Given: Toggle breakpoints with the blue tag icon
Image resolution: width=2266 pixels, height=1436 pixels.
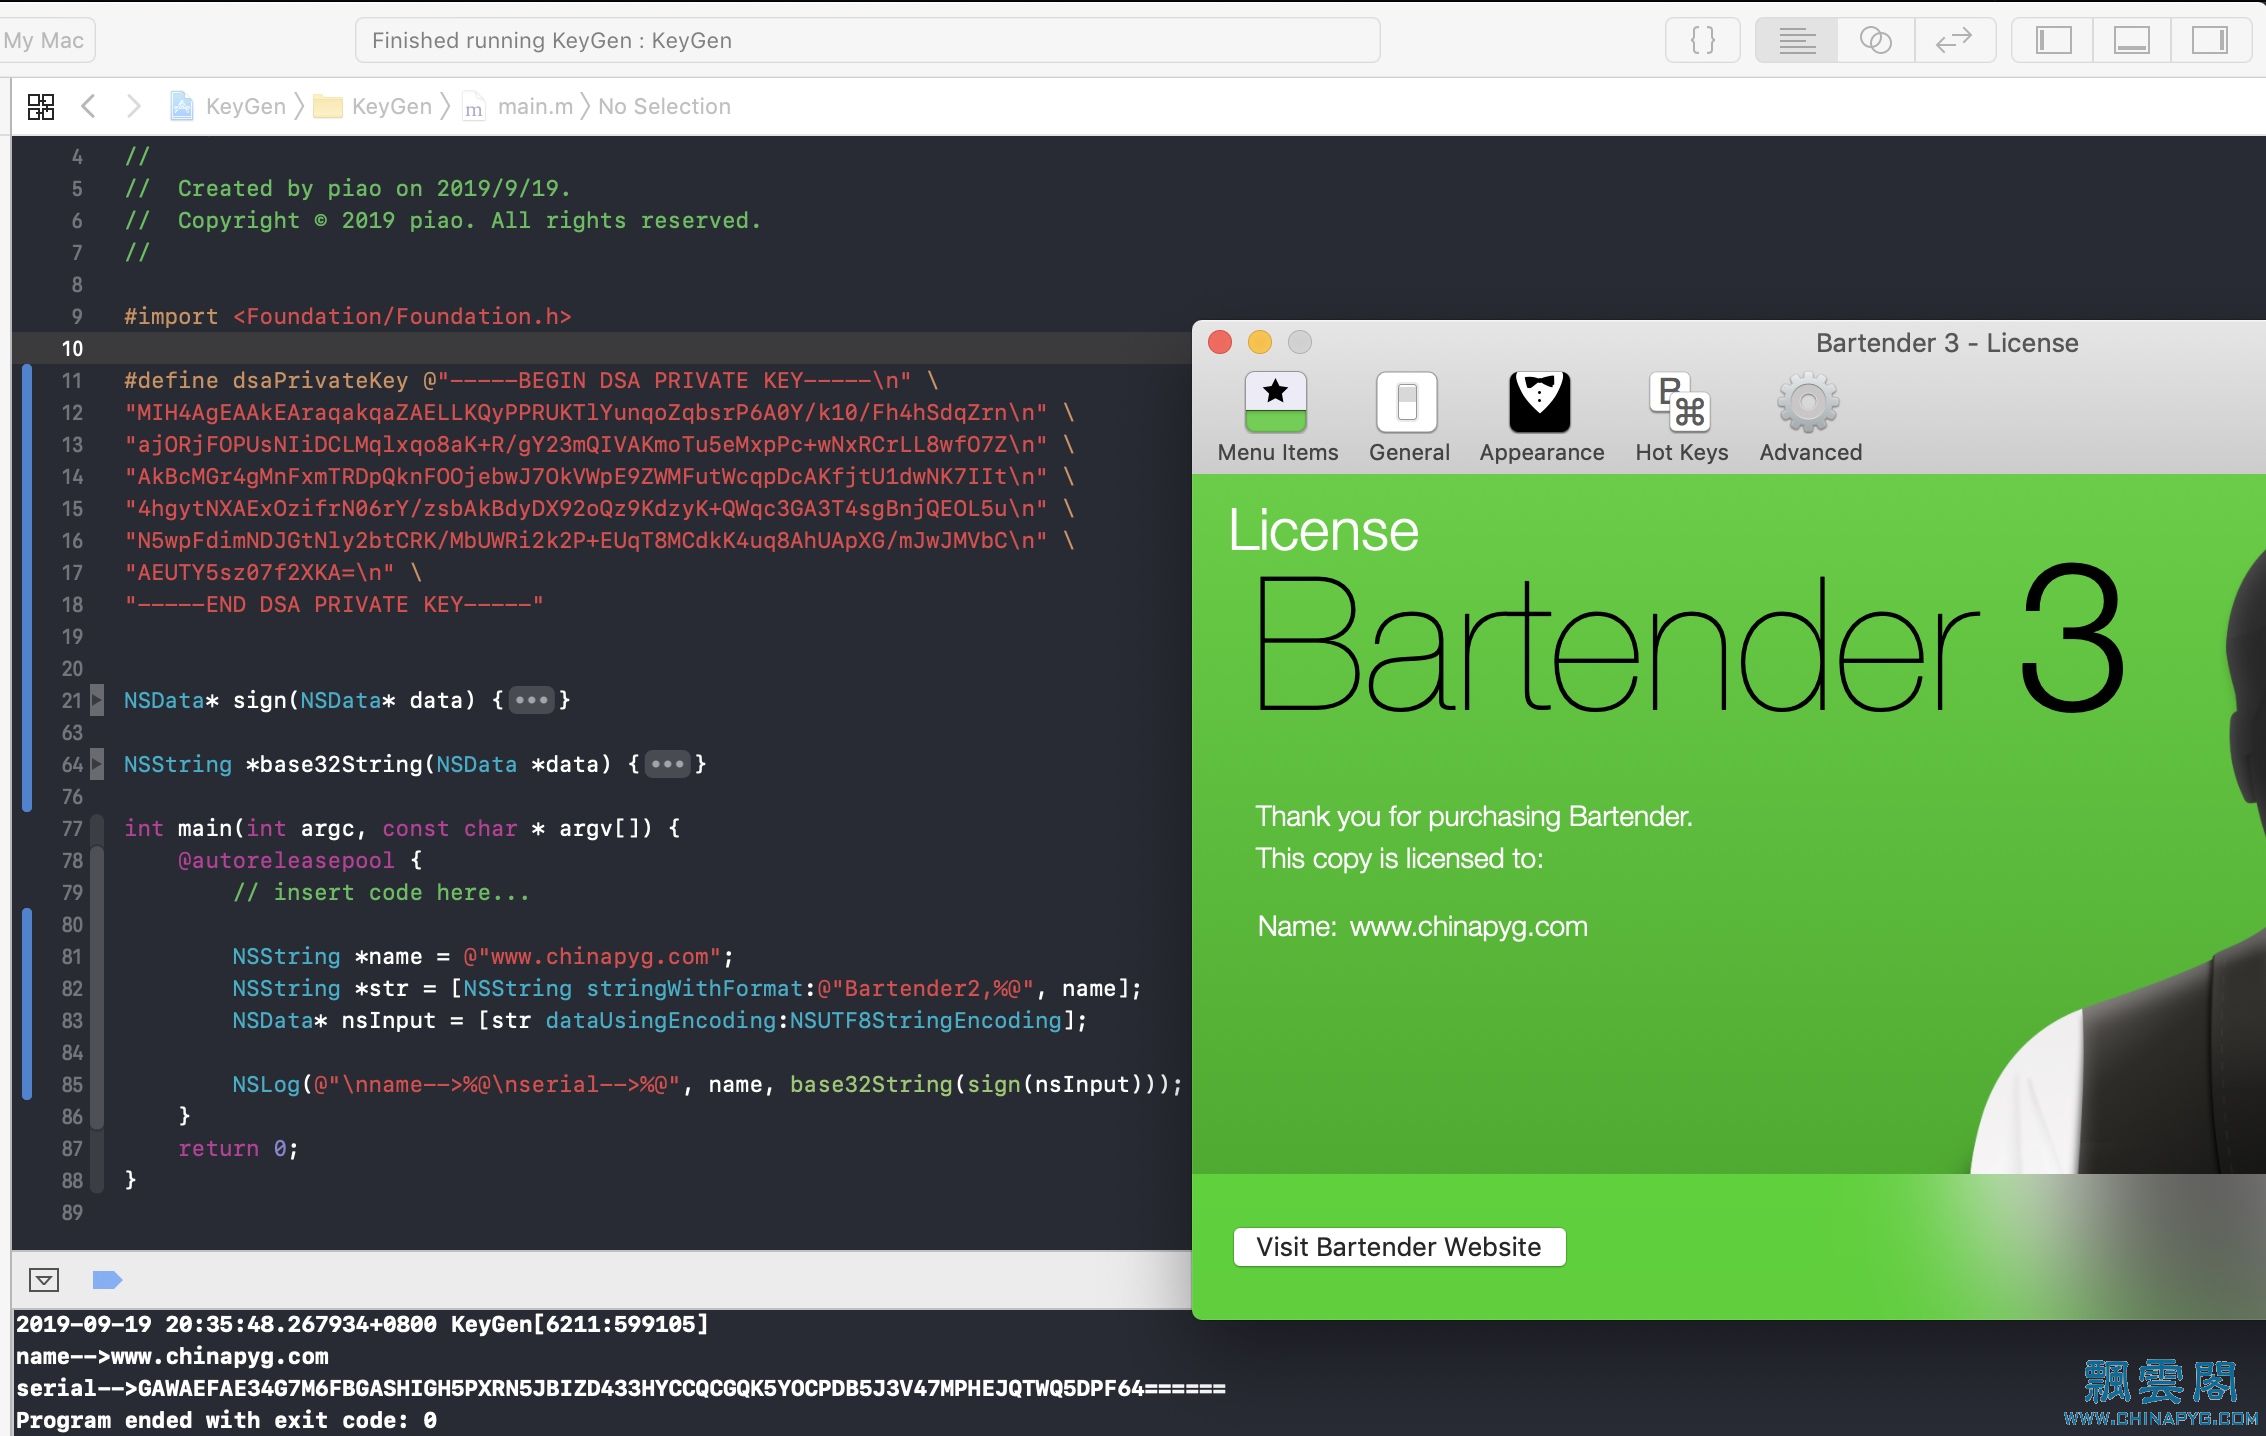Looking at the screenshot, I should pyautogui.click(x=107, y=1280).
